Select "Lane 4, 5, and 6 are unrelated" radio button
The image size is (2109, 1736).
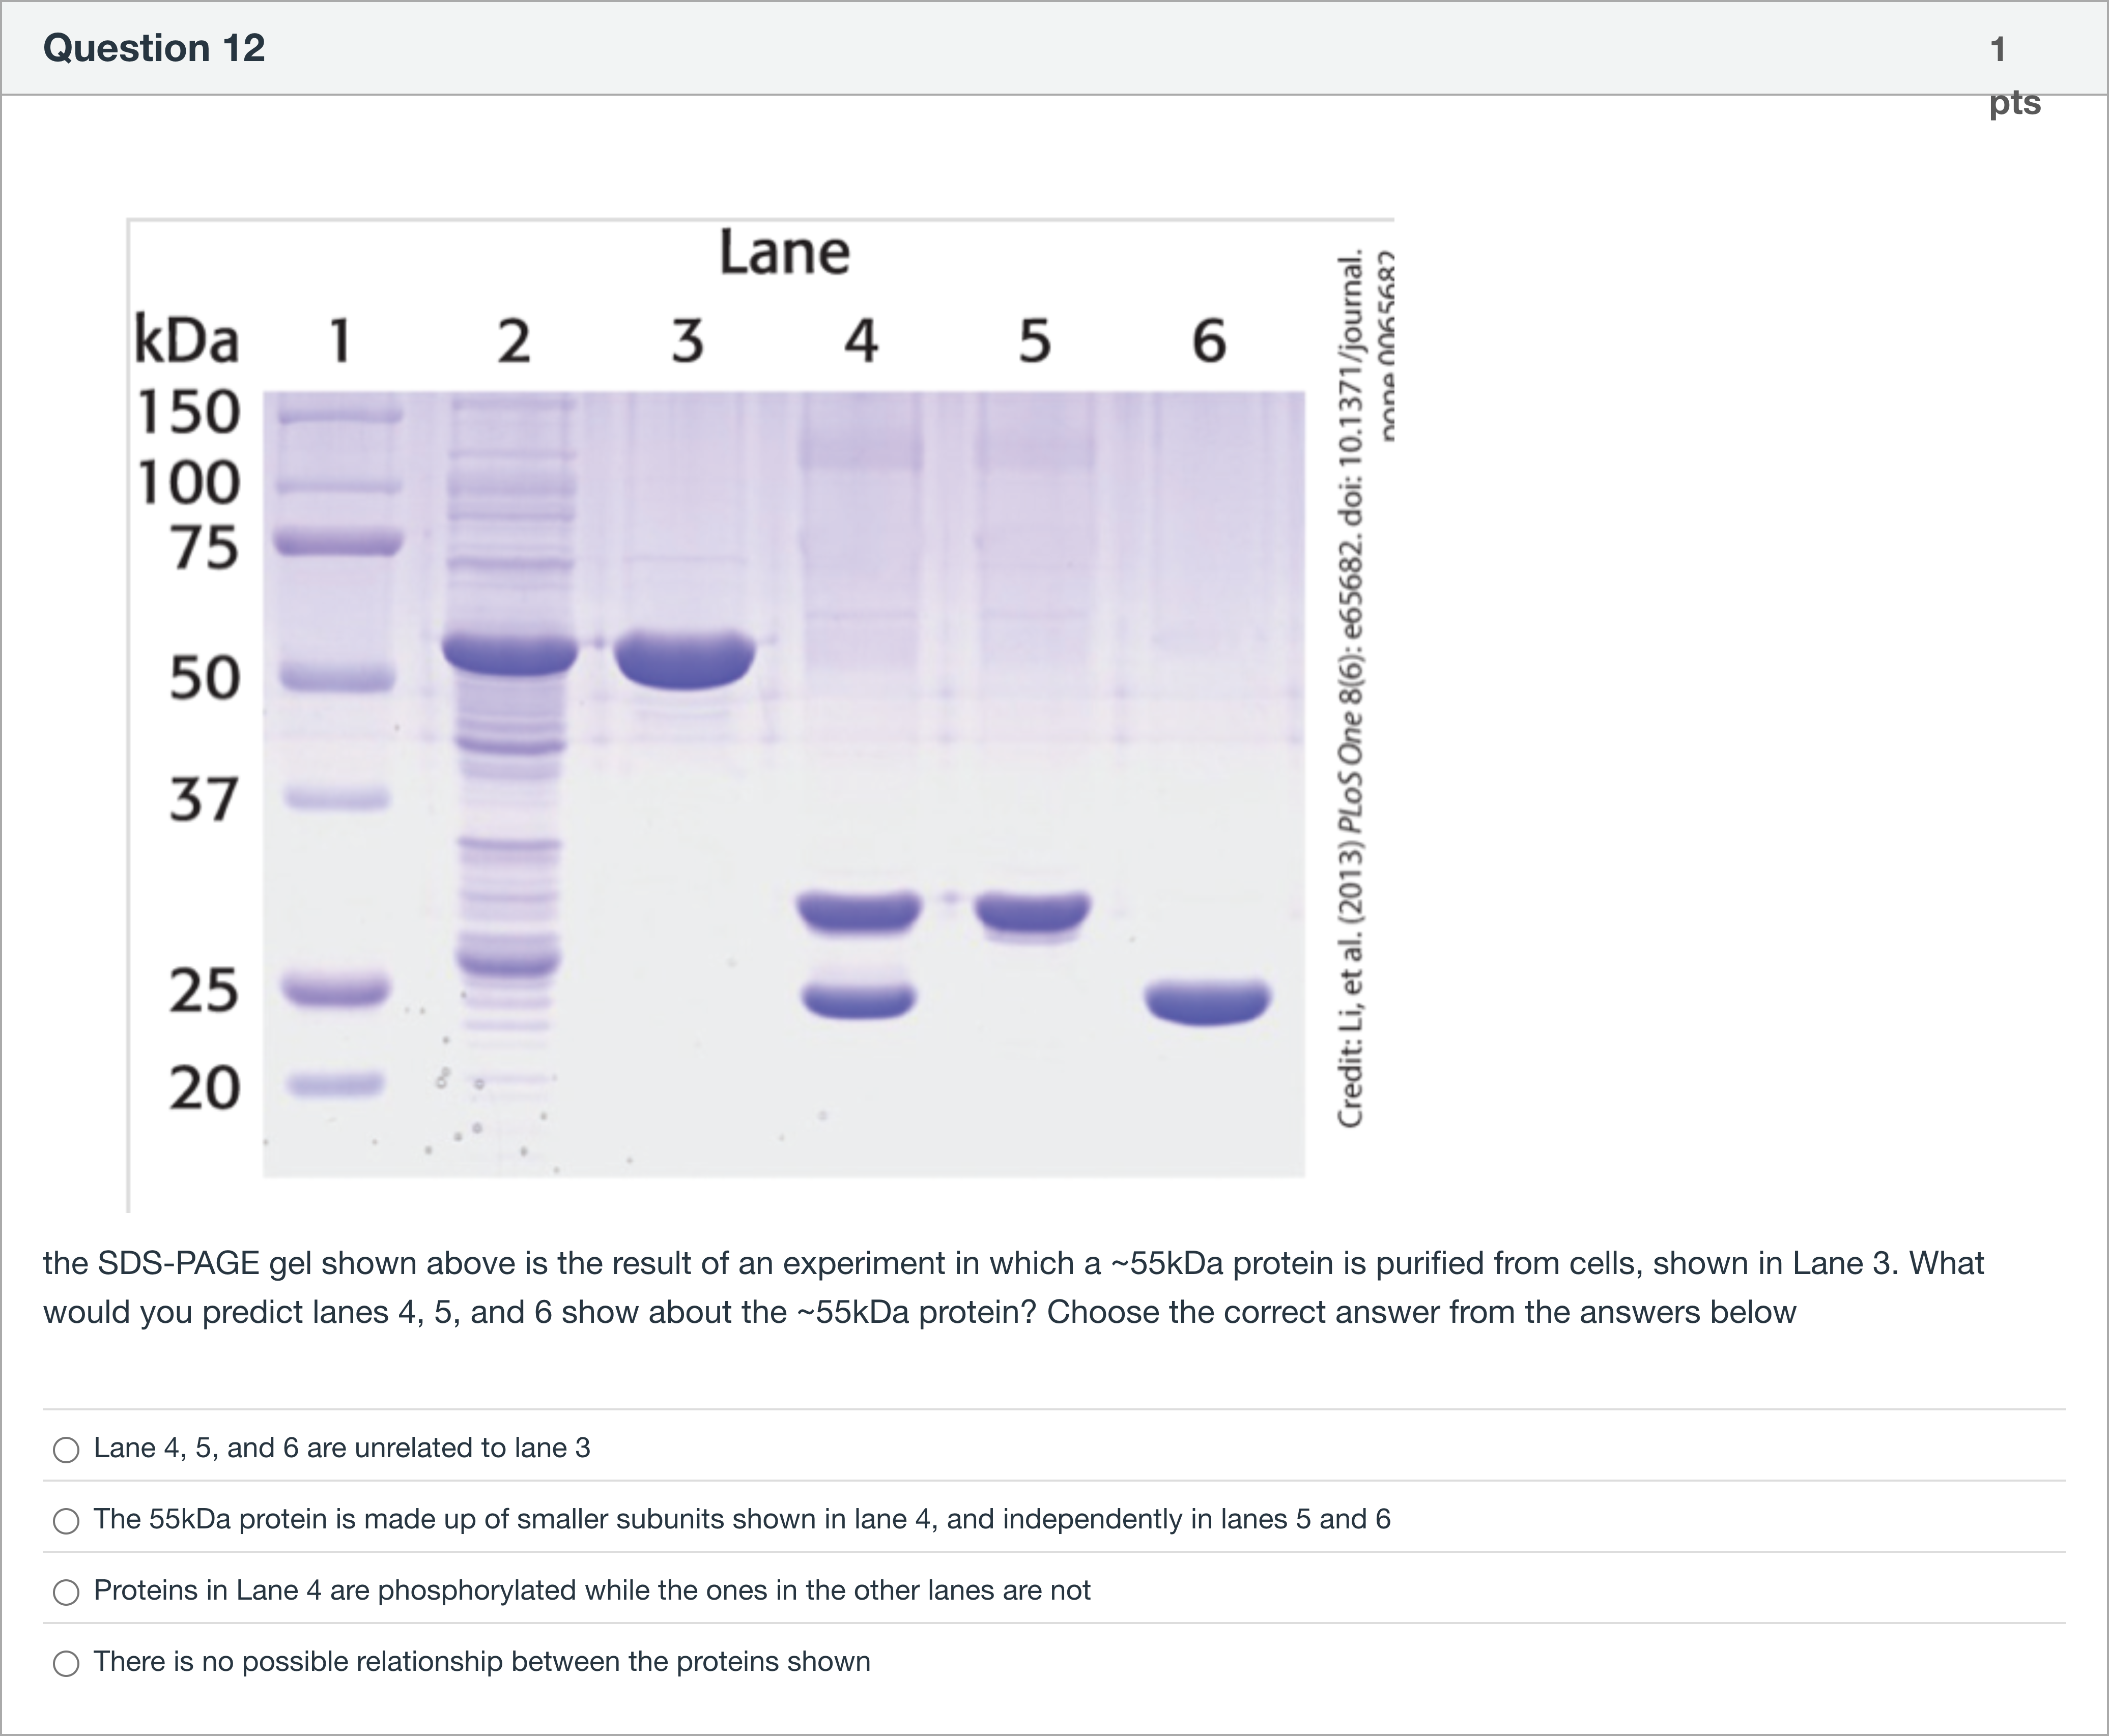66,1449
